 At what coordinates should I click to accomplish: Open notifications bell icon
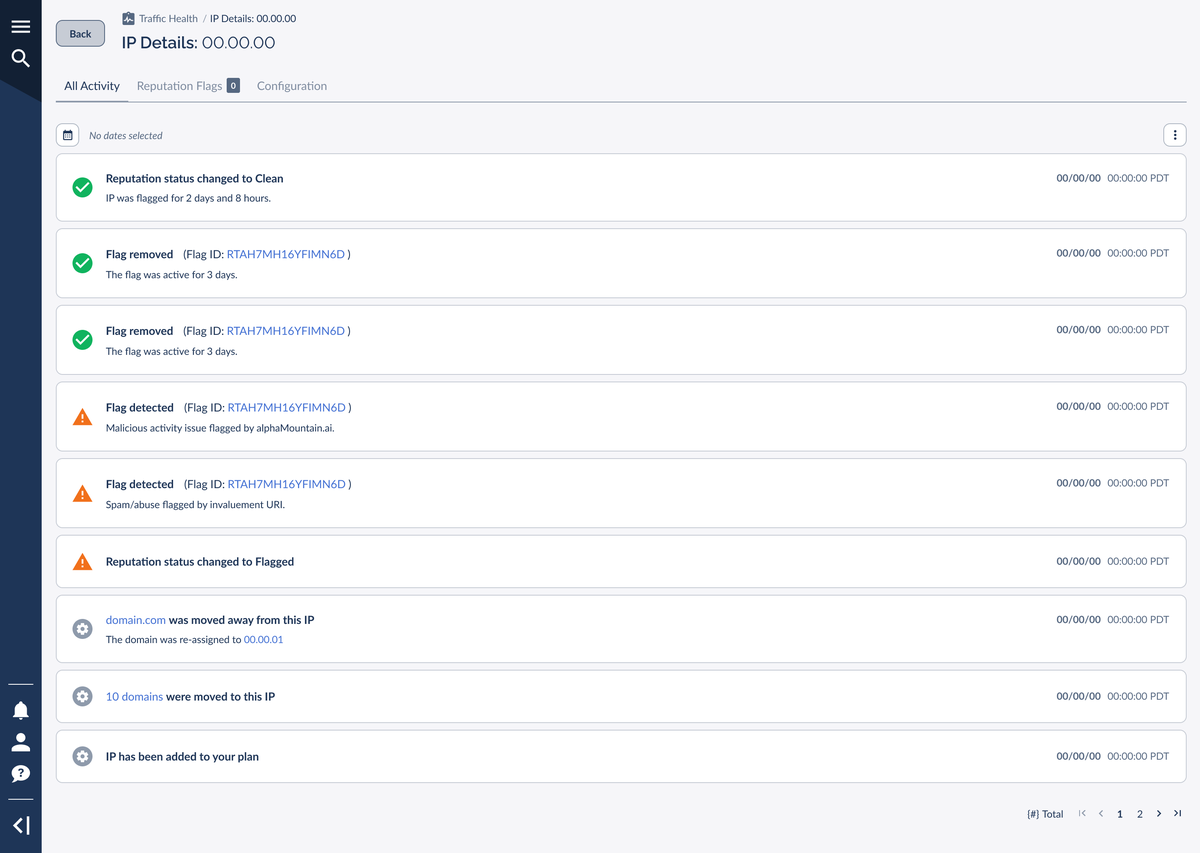point(20,710)
